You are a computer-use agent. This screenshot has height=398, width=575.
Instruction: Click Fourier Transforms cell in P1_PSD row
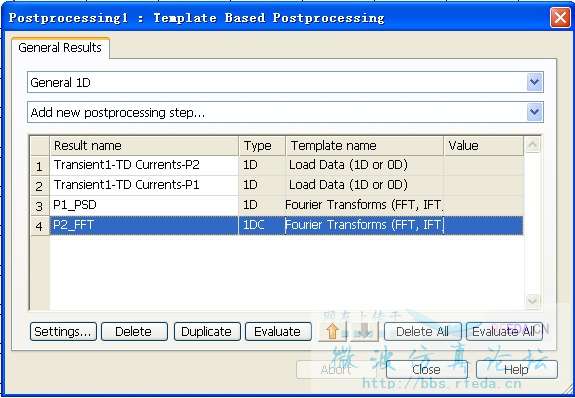point(365,205)
